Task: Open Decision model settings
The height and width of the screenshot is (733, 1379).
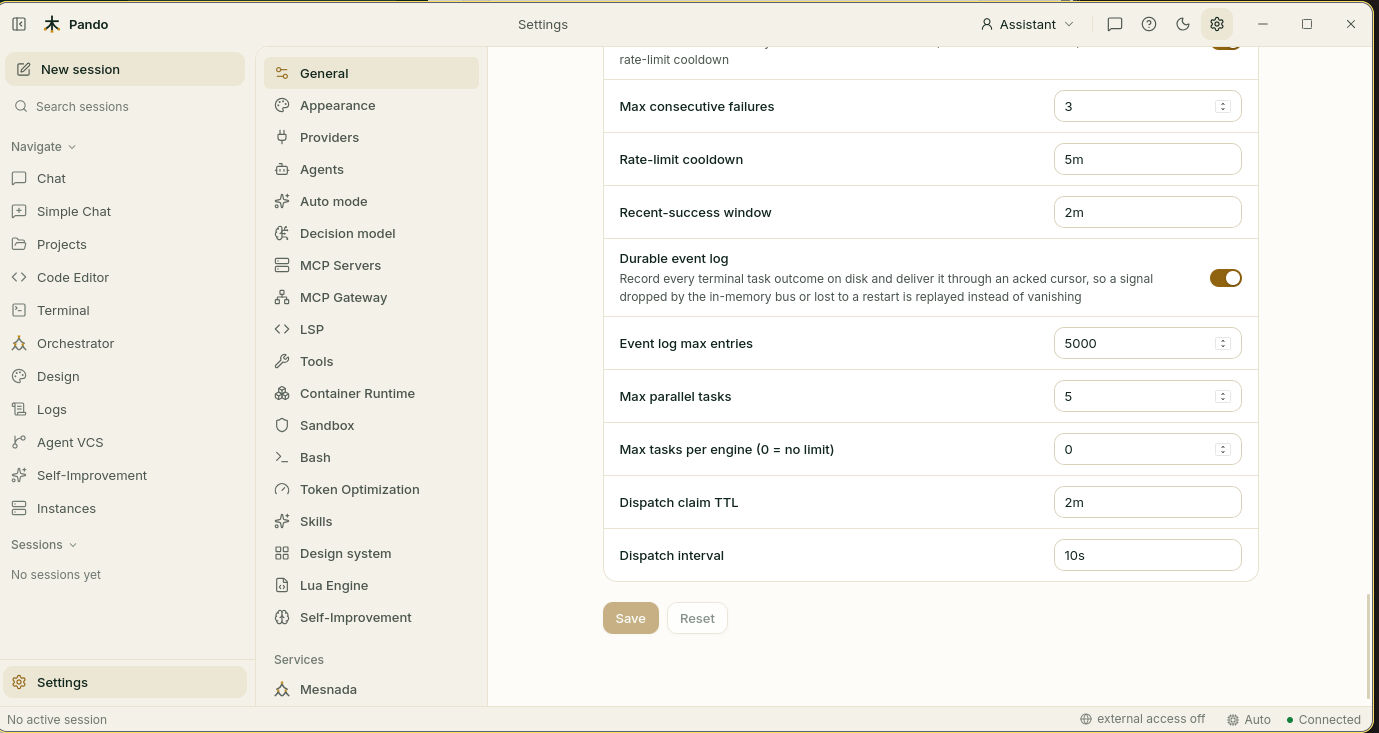Action: pos(371,233)
